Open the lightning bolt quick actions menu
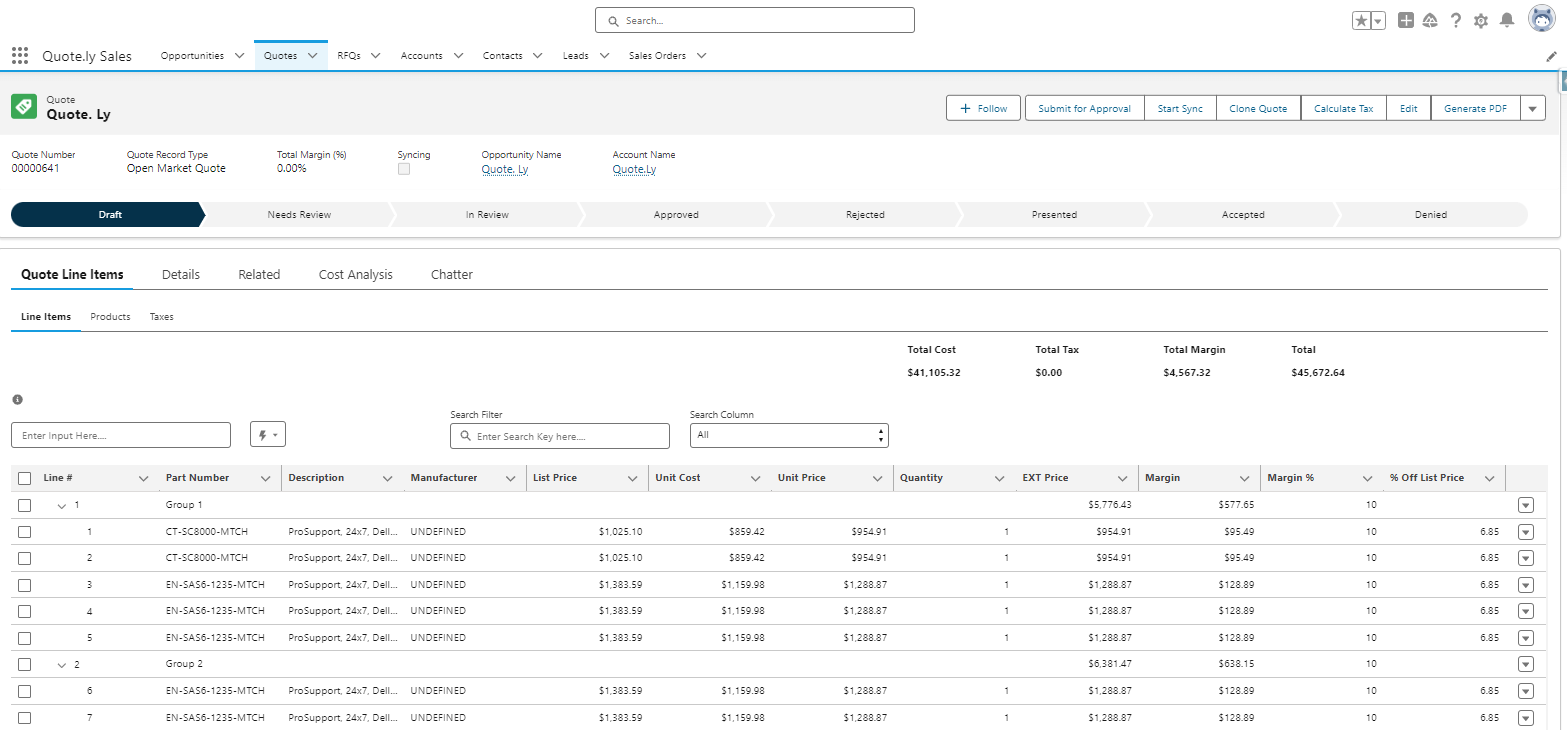 click(x=268, y=435)
